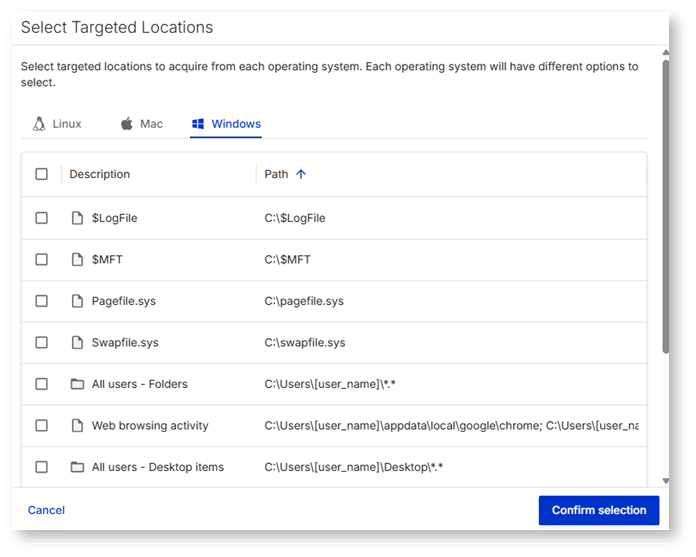Click the vertical scrollbar thumb
The image size is (696, 557).
tap(665, 207)
